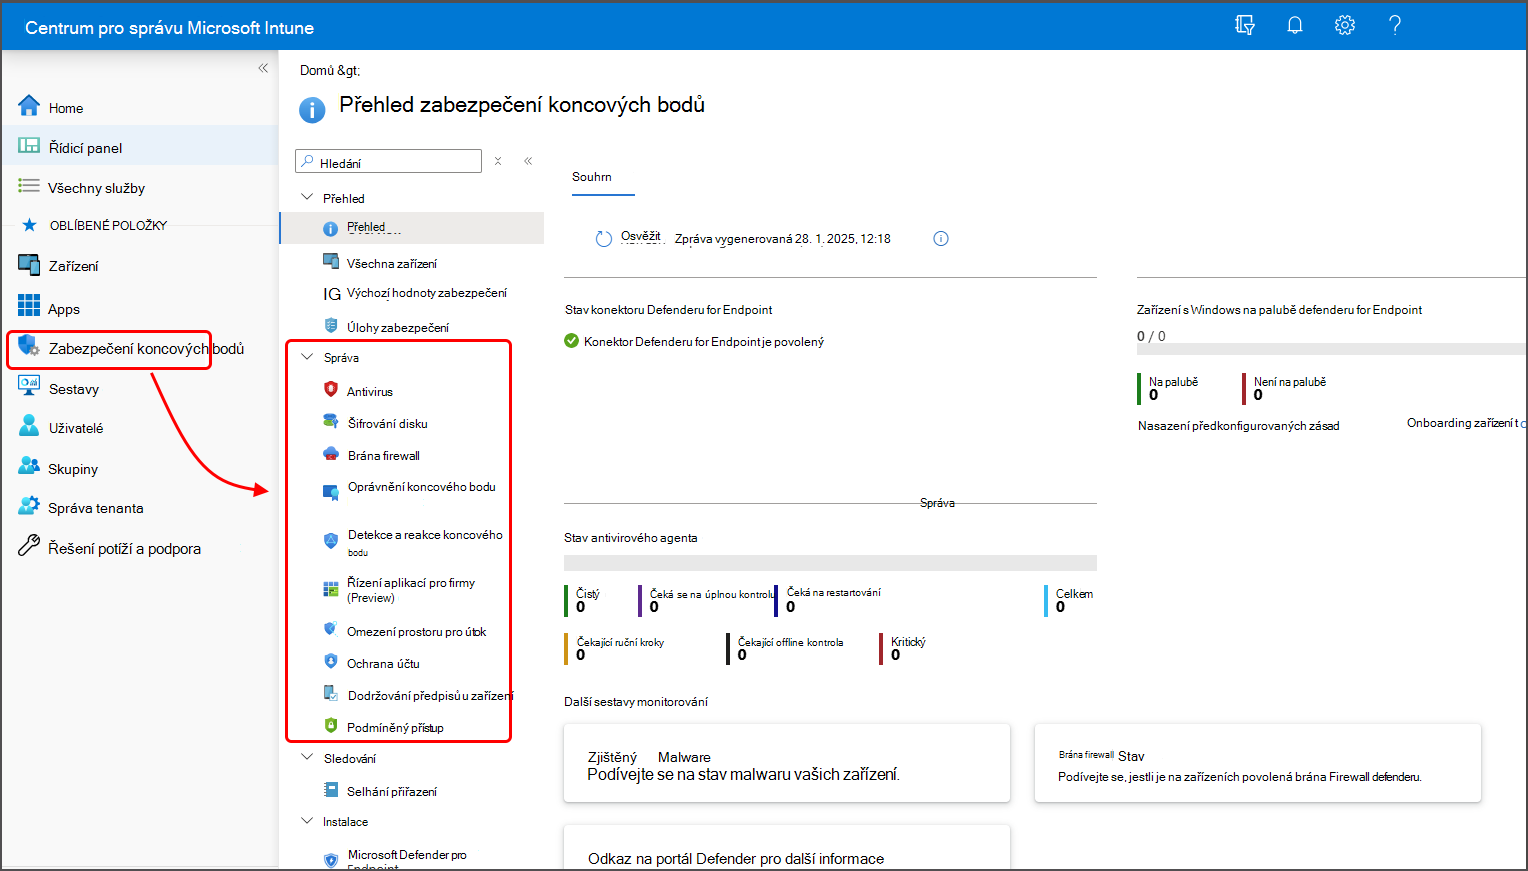Click the Defender onboarded devices progress bar
This screenshot has height=871, width=1528.
pyautogui.click(x=1331, y=349)
